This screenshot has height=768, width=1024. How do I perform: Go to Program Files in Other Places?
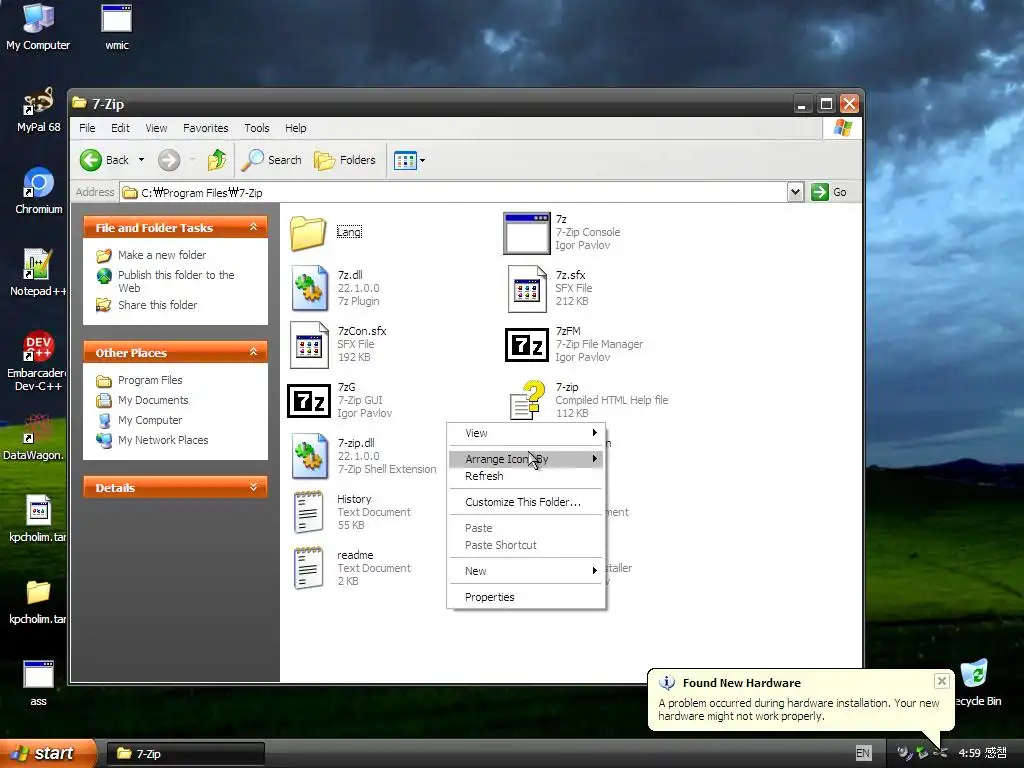150,380
